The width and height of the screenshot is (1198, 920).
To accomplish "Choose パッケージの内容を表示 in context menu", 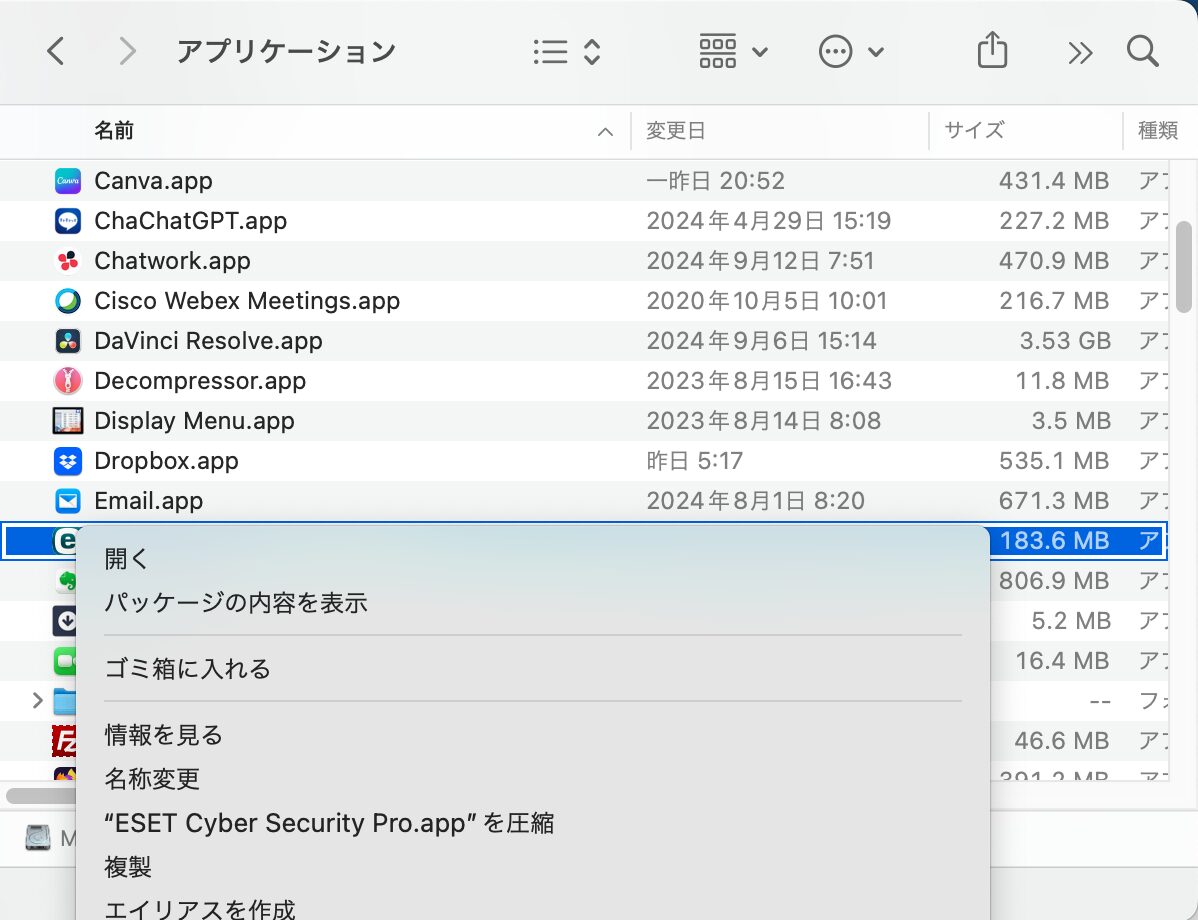I will coord(236,603).
